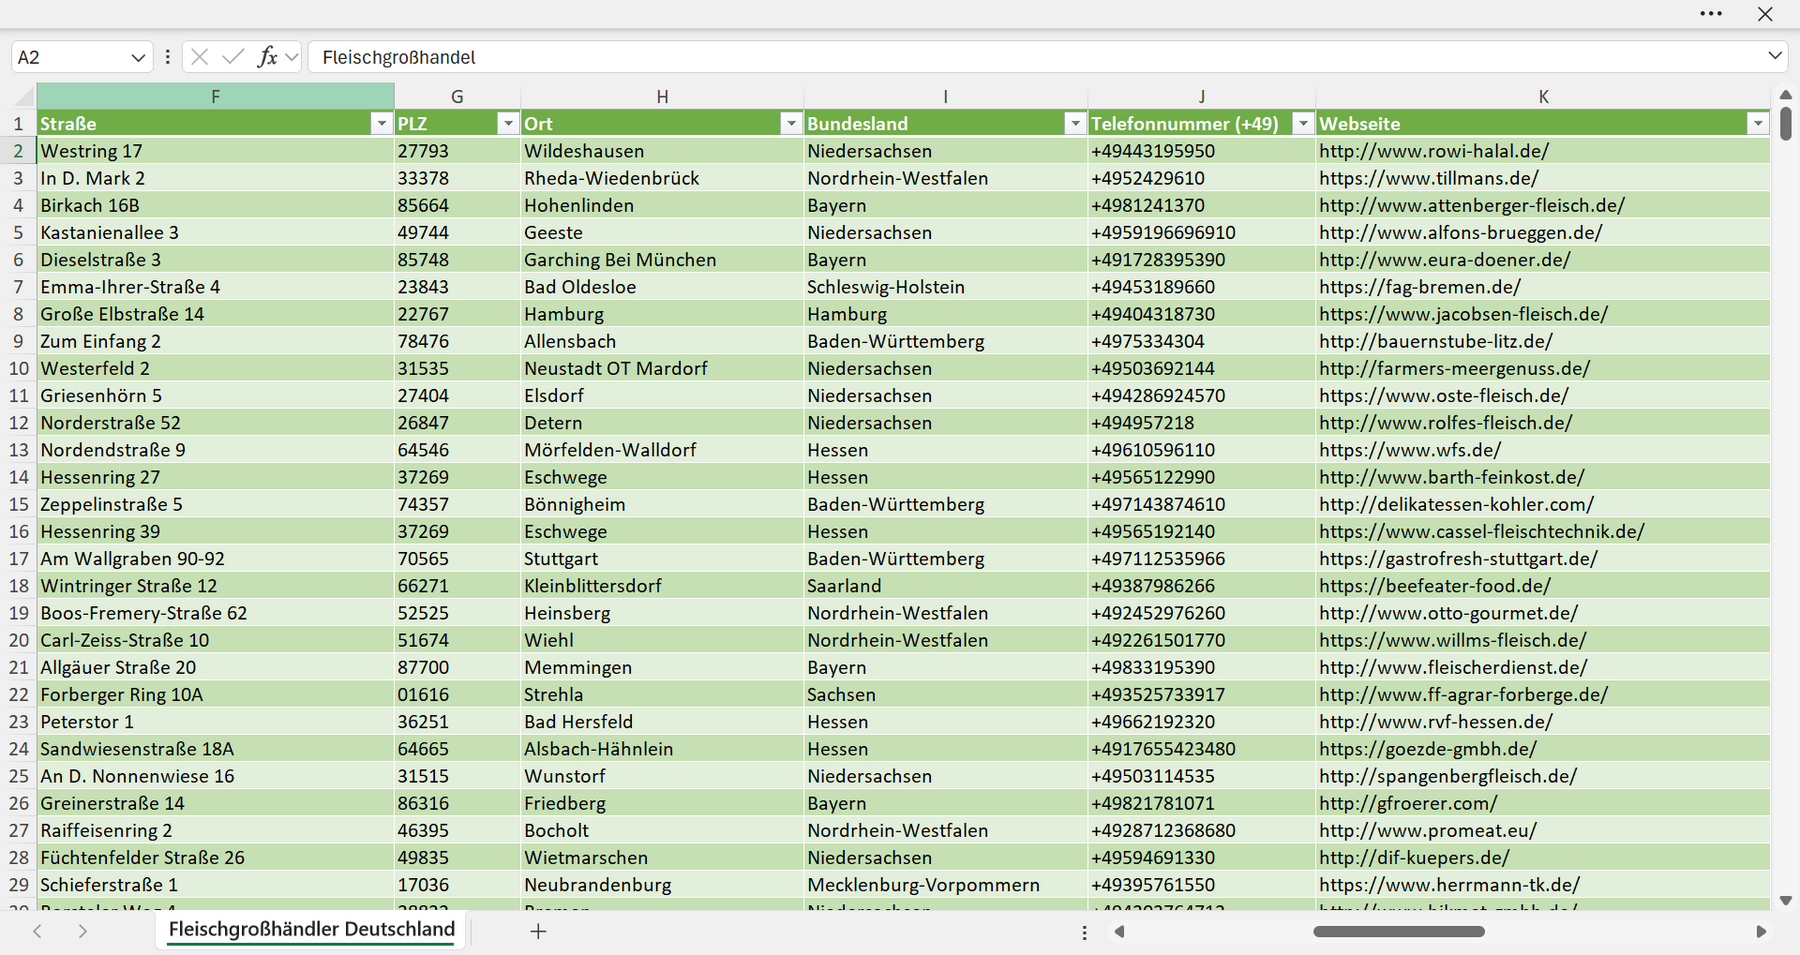Open link http://www.rowi-halal.de/
Viewport: 1800px width, 955px height.
click(x=1433, y=151)
